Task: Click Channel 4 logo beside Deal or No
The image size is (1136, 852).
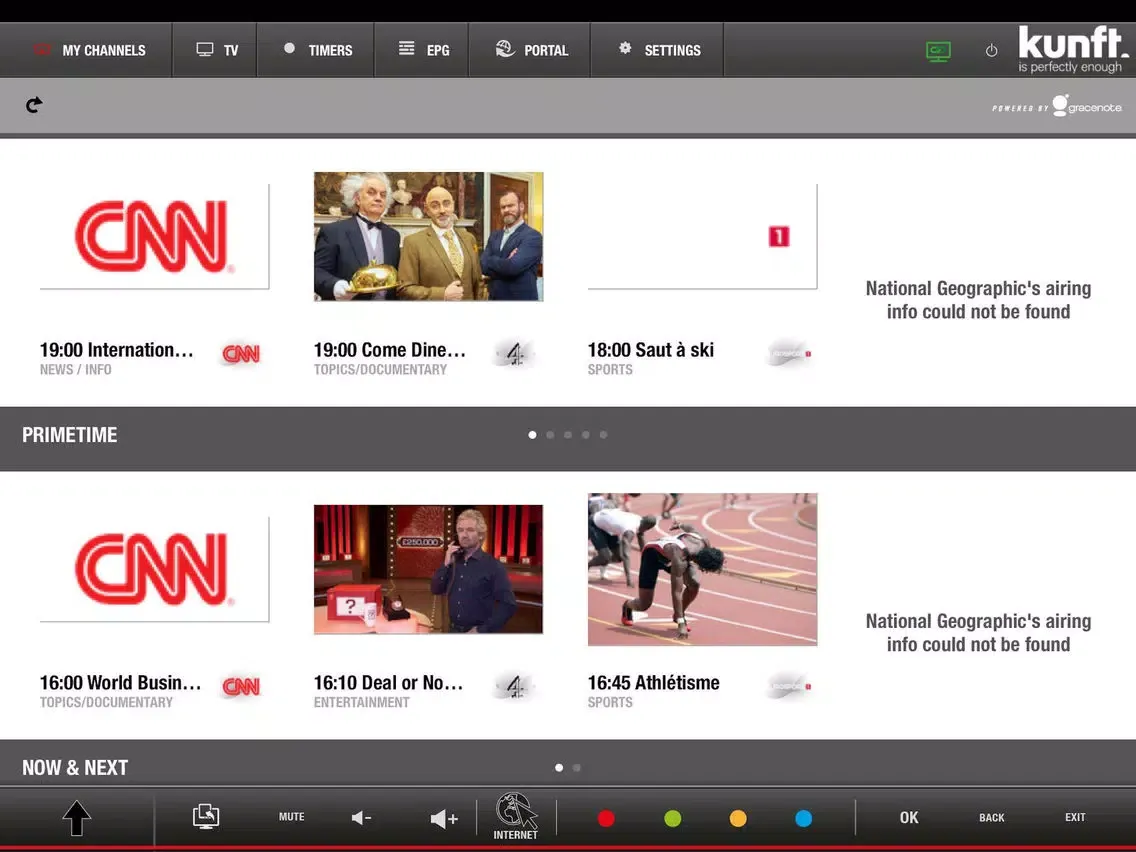Action: (x=515, y=686)
